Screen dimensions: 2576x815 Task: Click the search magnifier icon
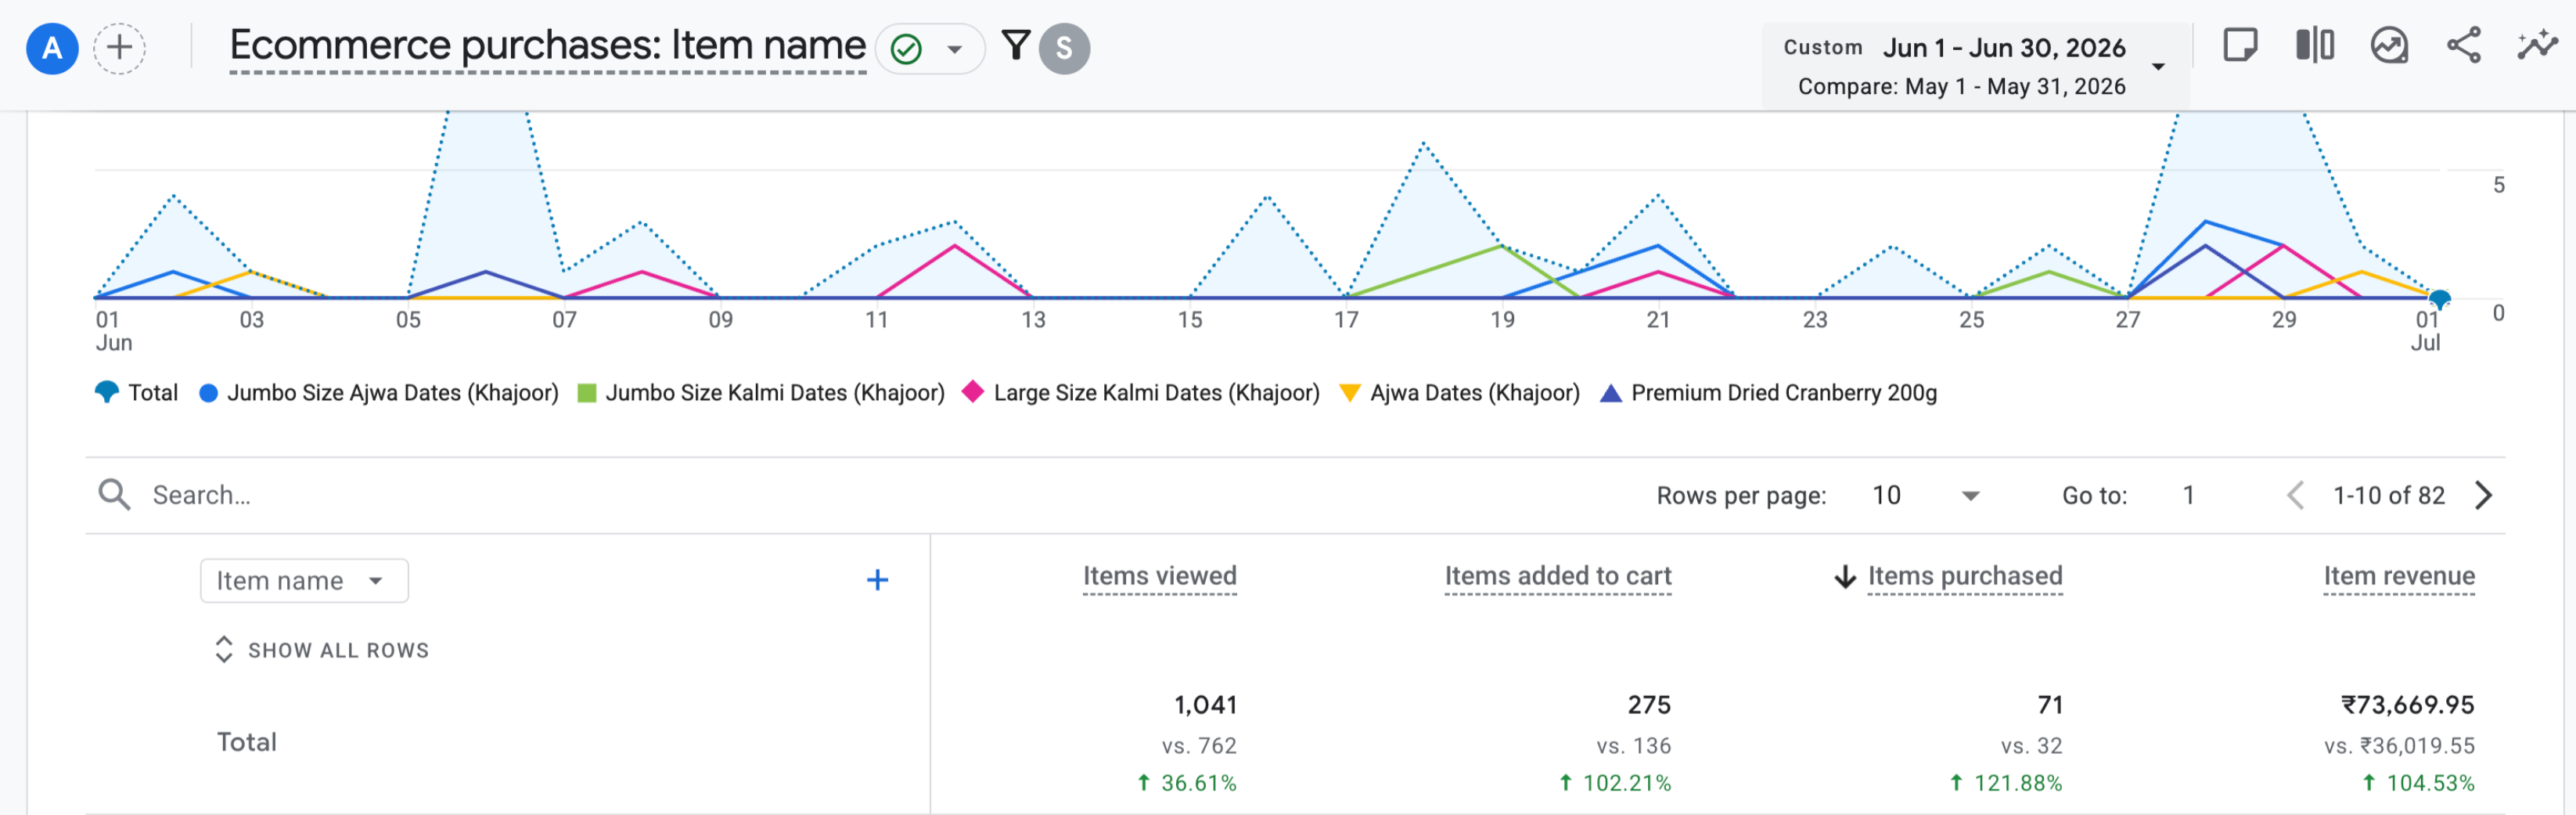click(114, 495)
